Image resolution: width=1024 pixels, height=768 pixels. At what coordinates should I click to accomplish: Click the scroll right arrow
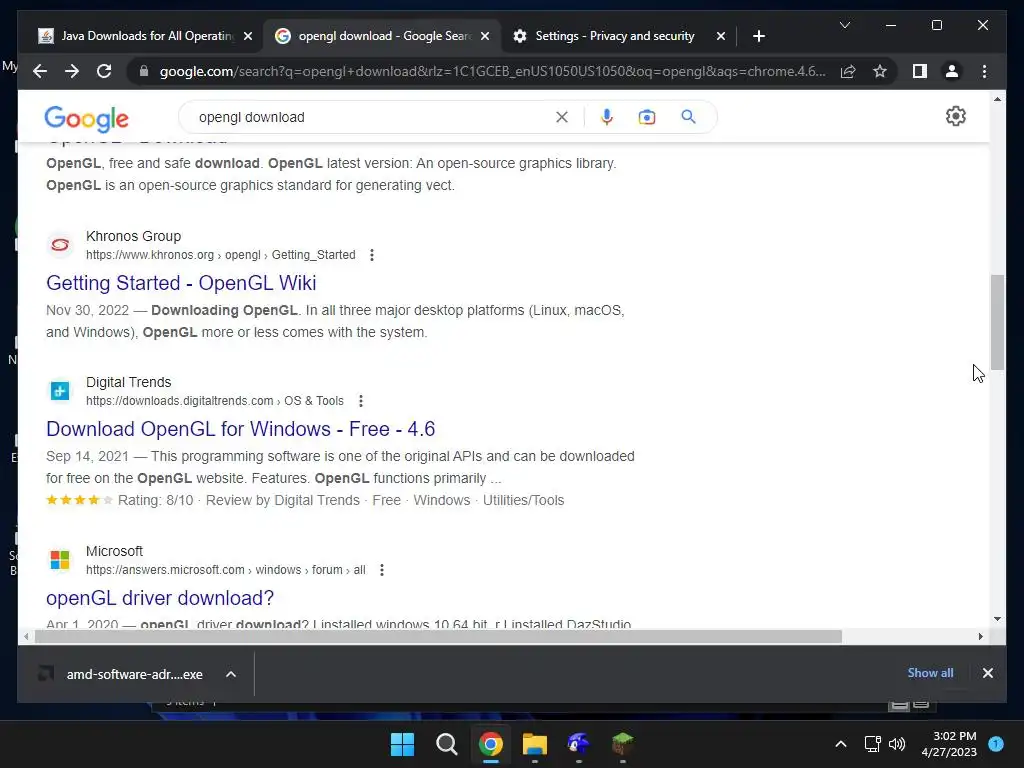(980, 636)
